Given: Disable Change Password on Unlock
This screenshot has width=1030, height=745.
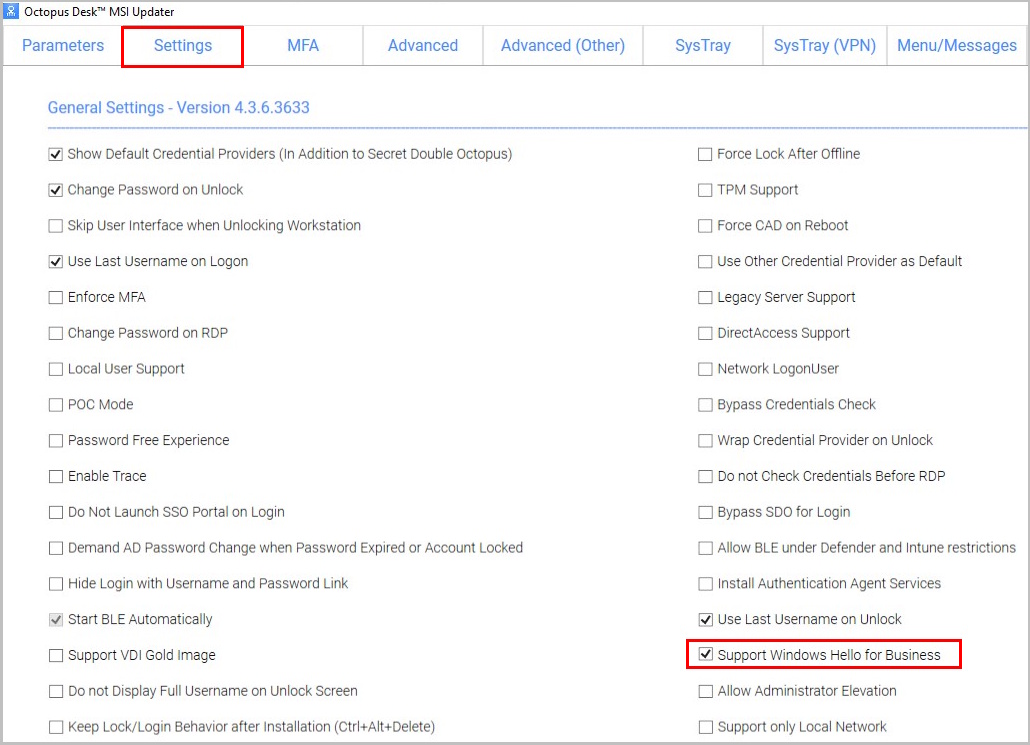Looking at the screenshot, I should click(56, 191).
